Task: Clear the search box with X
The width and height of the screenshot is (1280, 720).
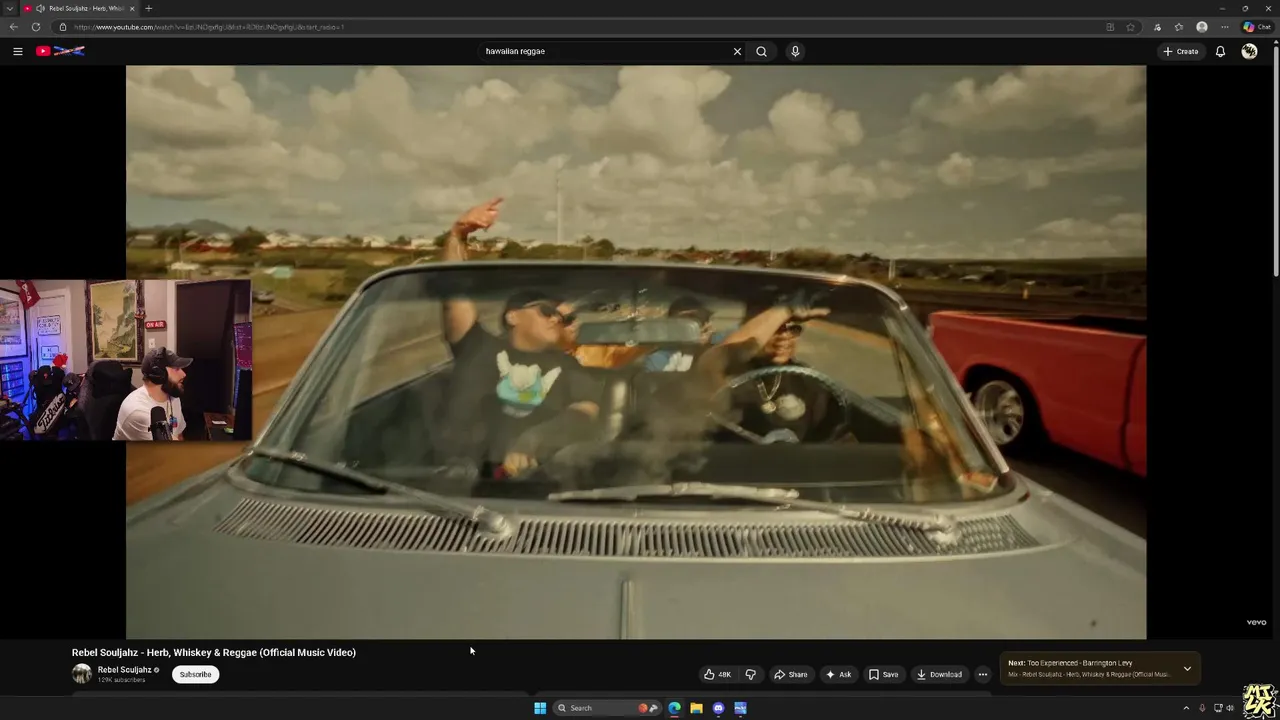Action: [737, 51]
